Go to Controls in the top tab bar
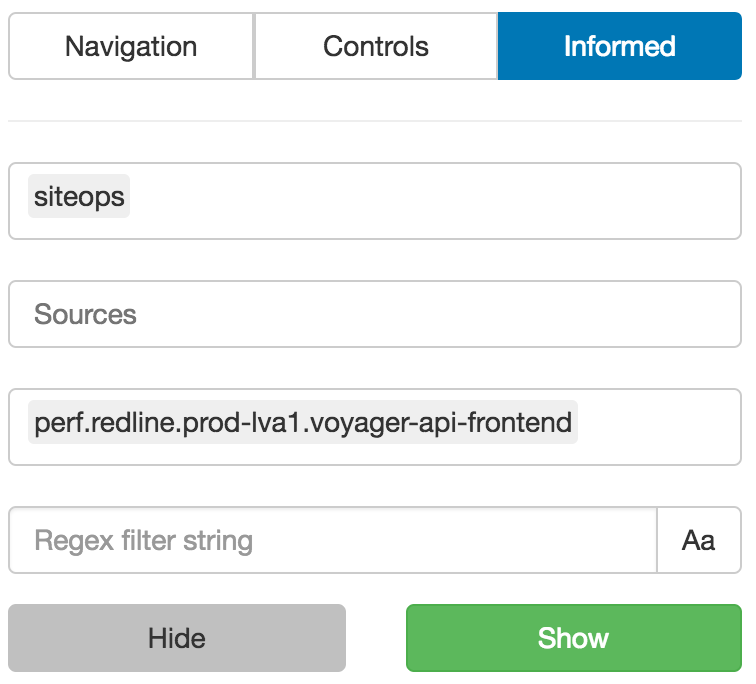The width and height of the screenshot is (756, 684). point(376,46)
